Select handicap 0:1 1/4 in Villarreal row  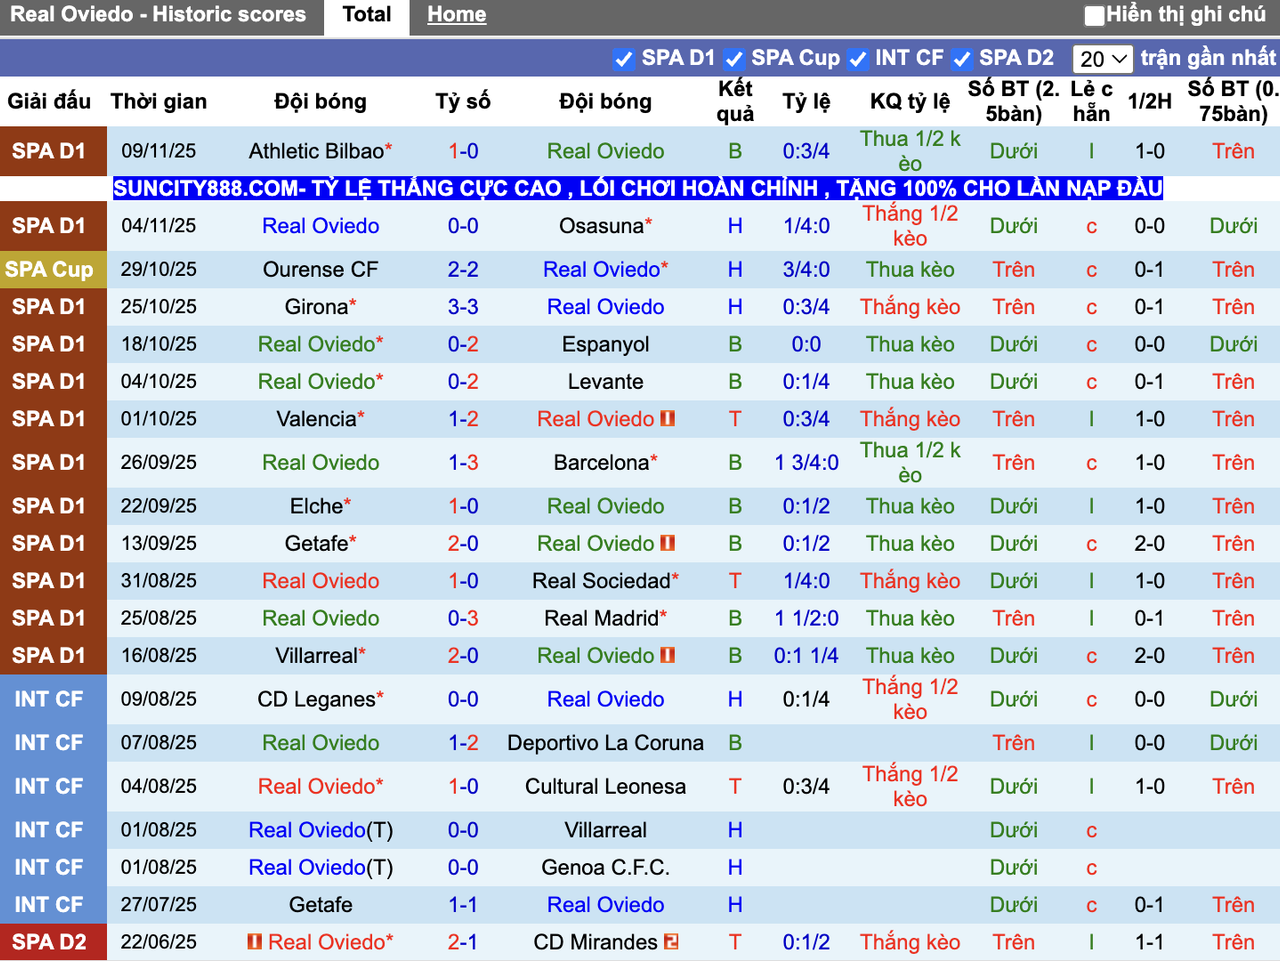(806, 655)
